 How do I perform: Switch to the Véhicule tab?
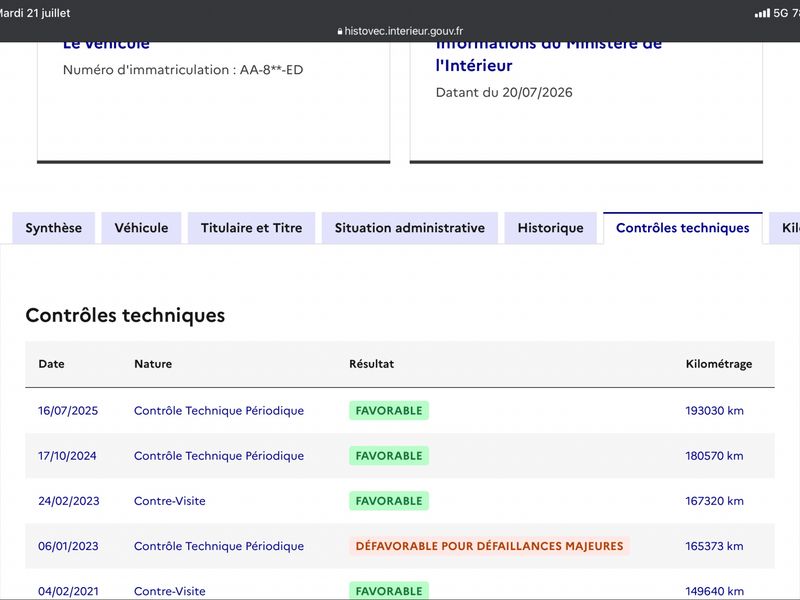point(141,228)
